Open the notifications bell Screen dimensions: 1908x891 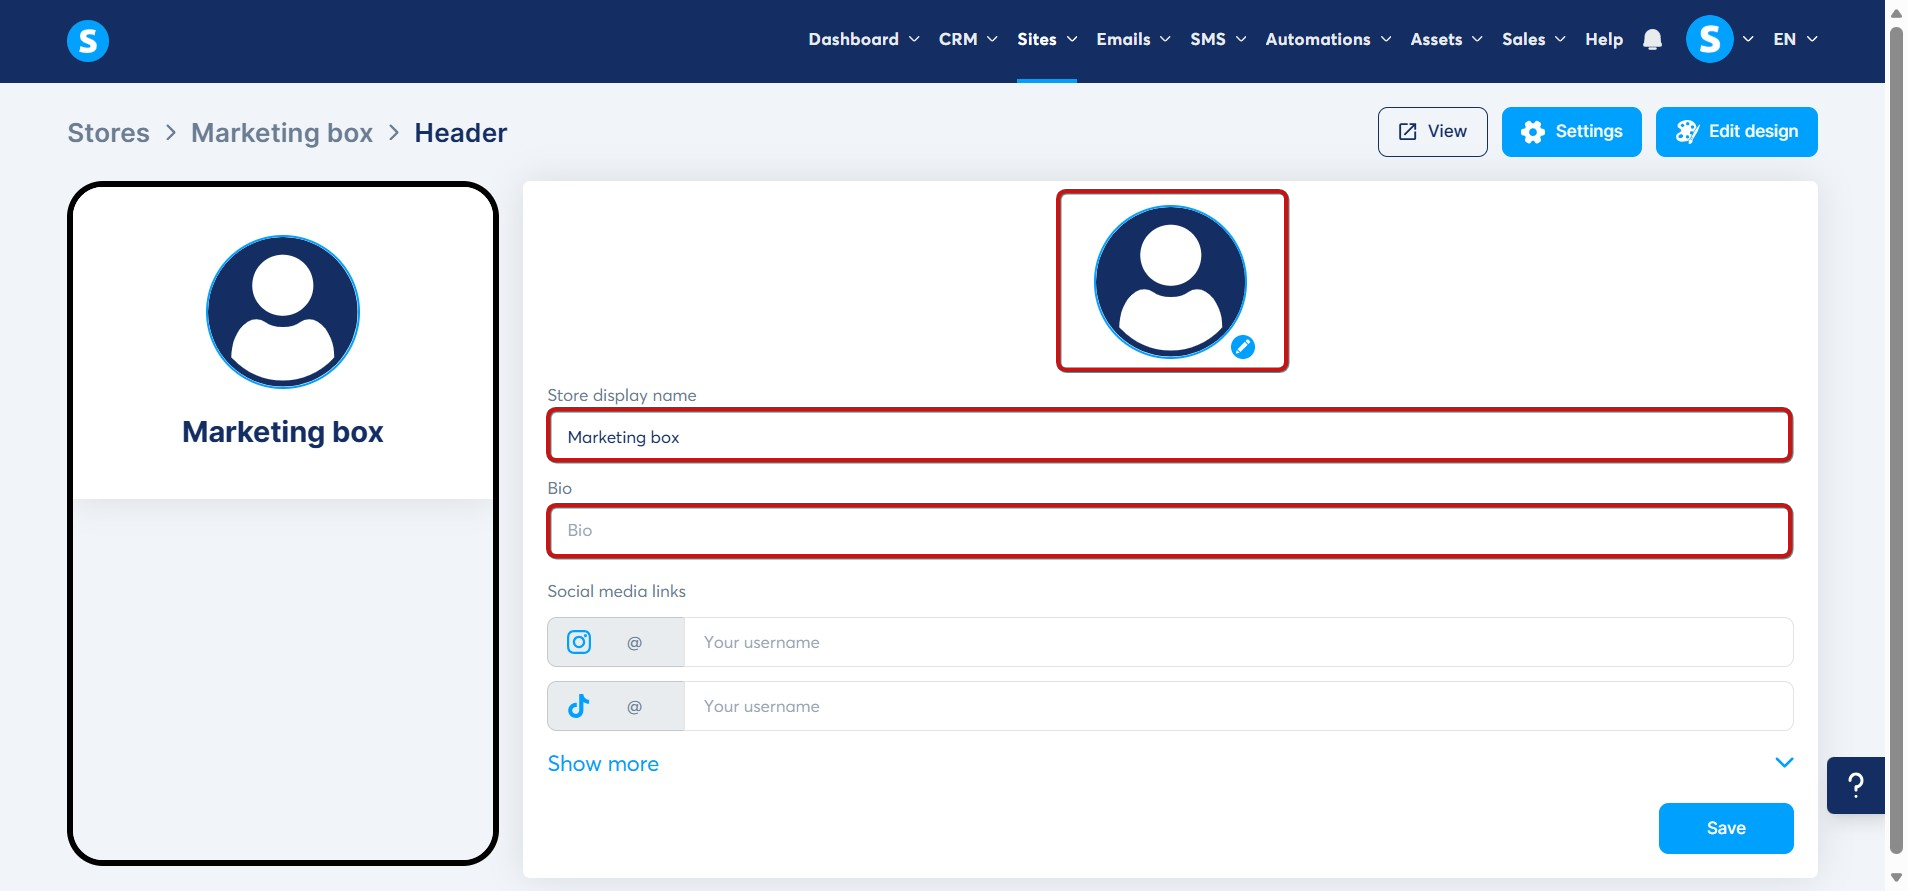1652,40
